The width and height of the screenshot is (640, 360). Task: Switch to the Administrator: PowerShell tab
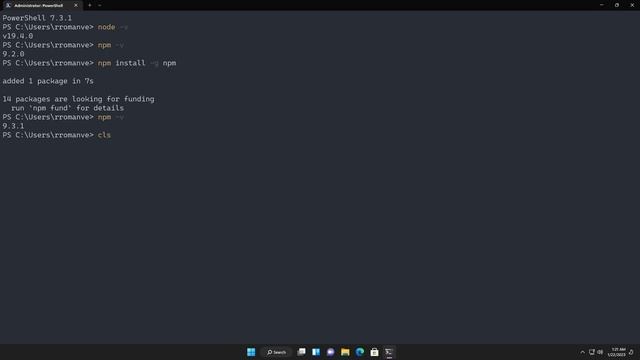coord(42,5)
